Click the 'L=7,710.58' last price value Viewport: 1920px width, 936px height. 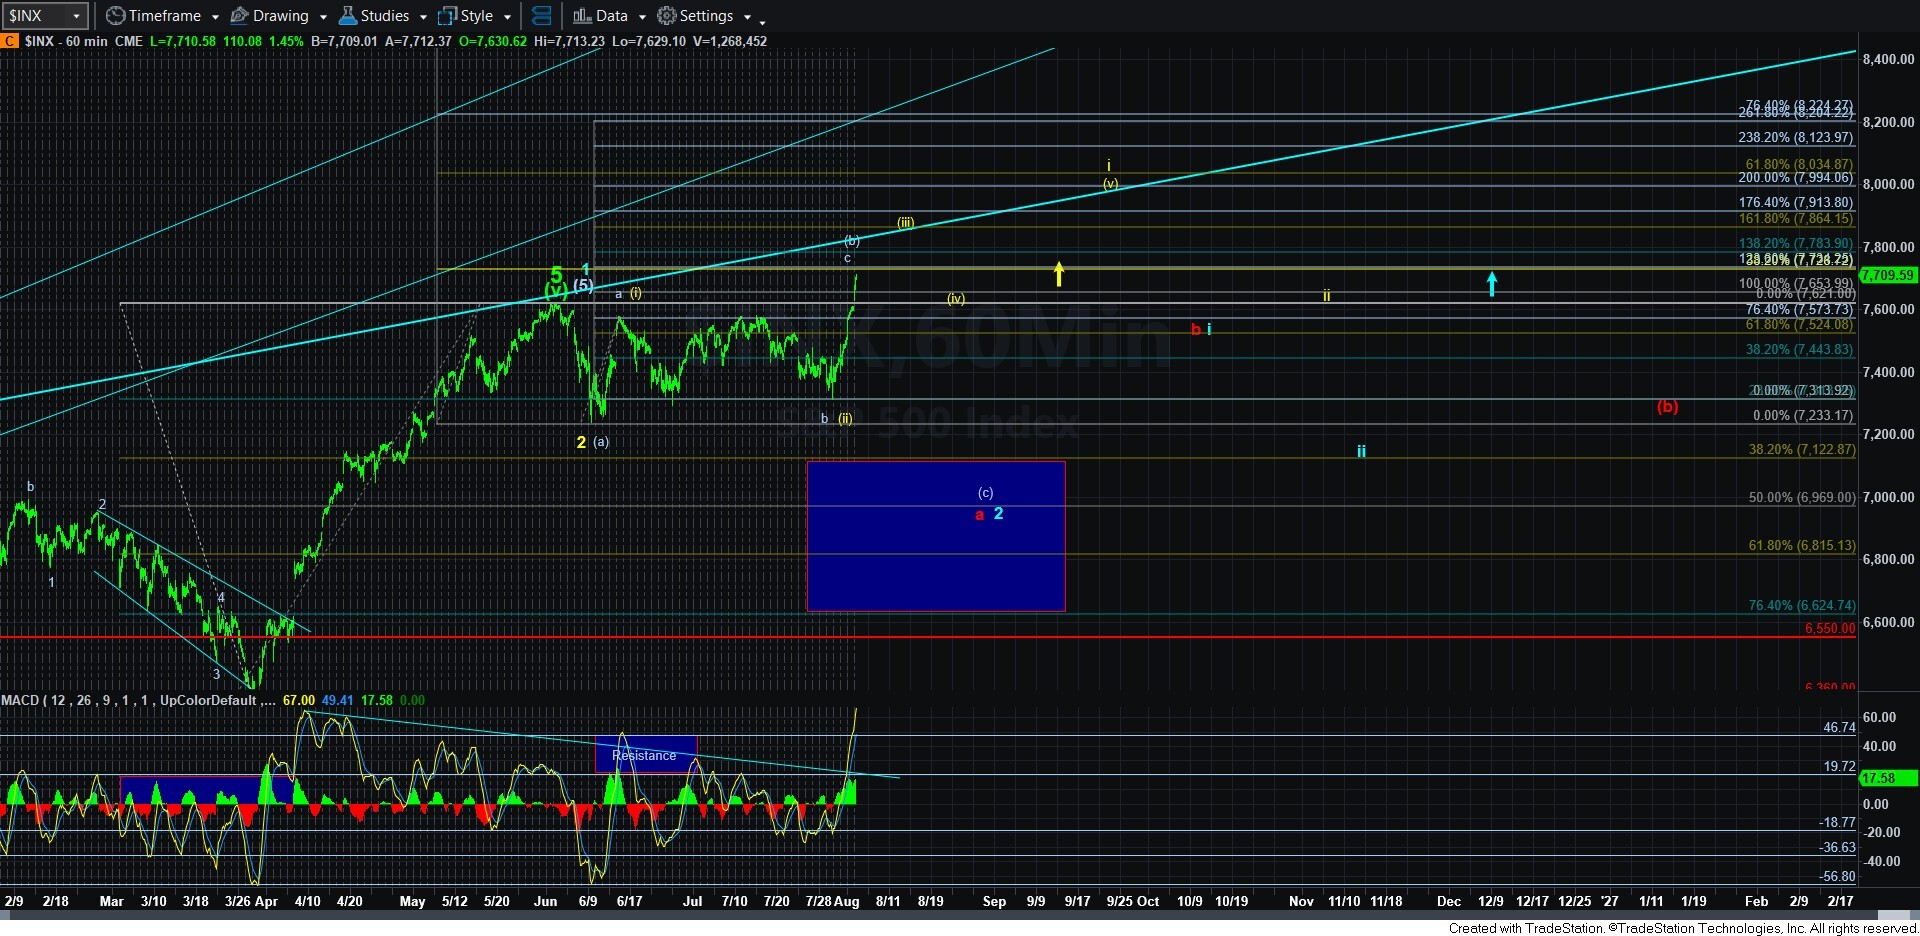183,41
